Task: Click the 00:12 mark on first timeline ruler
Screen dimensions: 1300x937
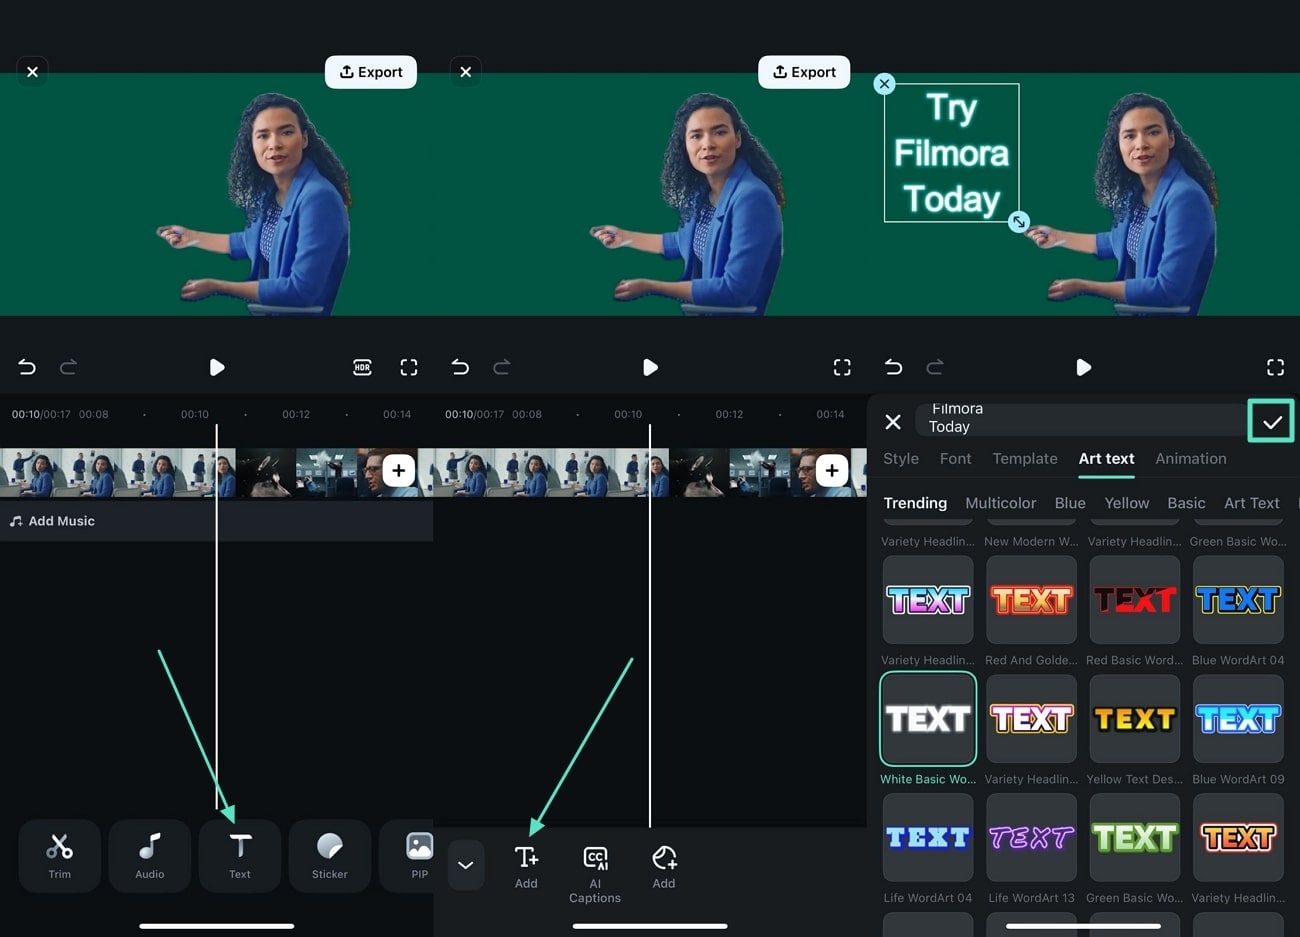Action: 296,414
